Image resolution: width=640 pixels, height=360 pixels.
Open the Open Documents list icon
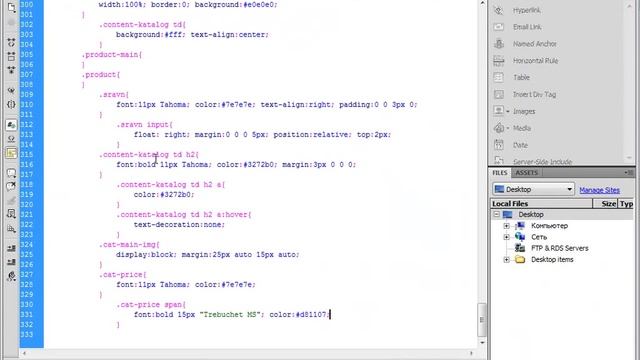click(x=11, y=8)
